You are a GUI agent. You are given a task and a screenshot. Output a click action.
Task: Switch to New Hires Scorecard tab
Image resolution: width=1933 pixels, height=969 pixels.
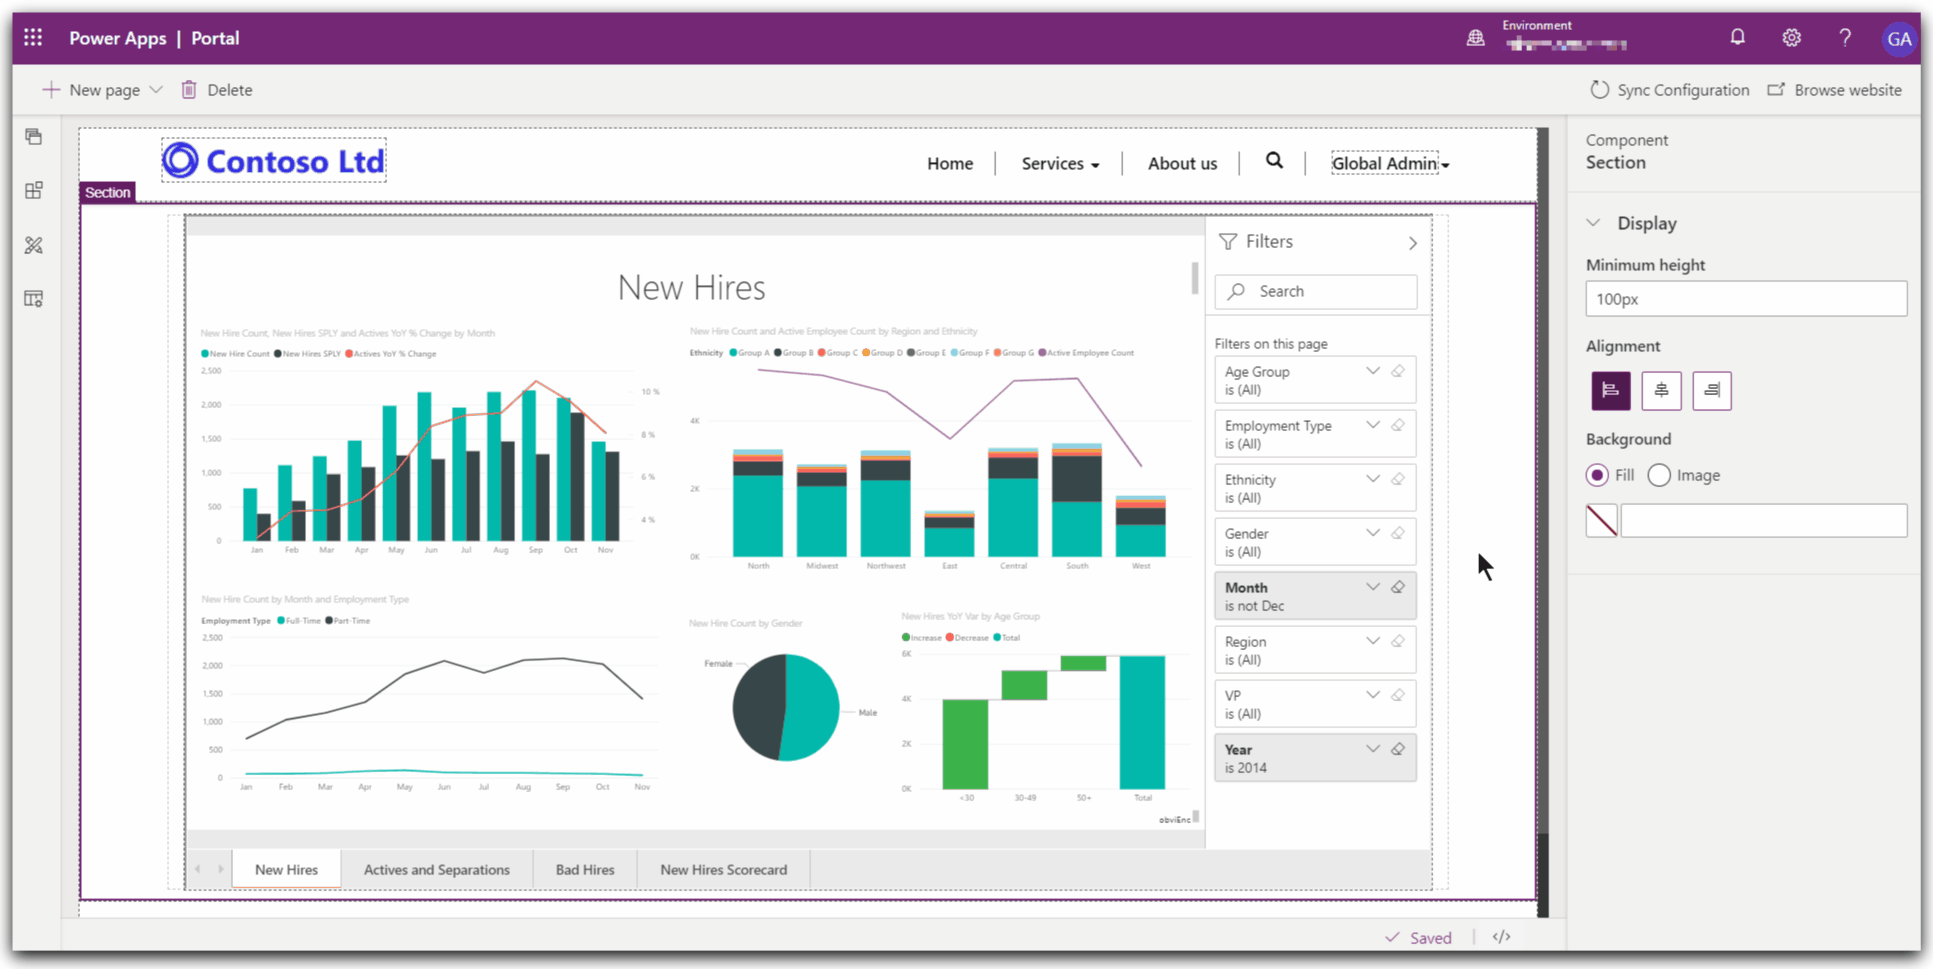[x=723, y=869]
